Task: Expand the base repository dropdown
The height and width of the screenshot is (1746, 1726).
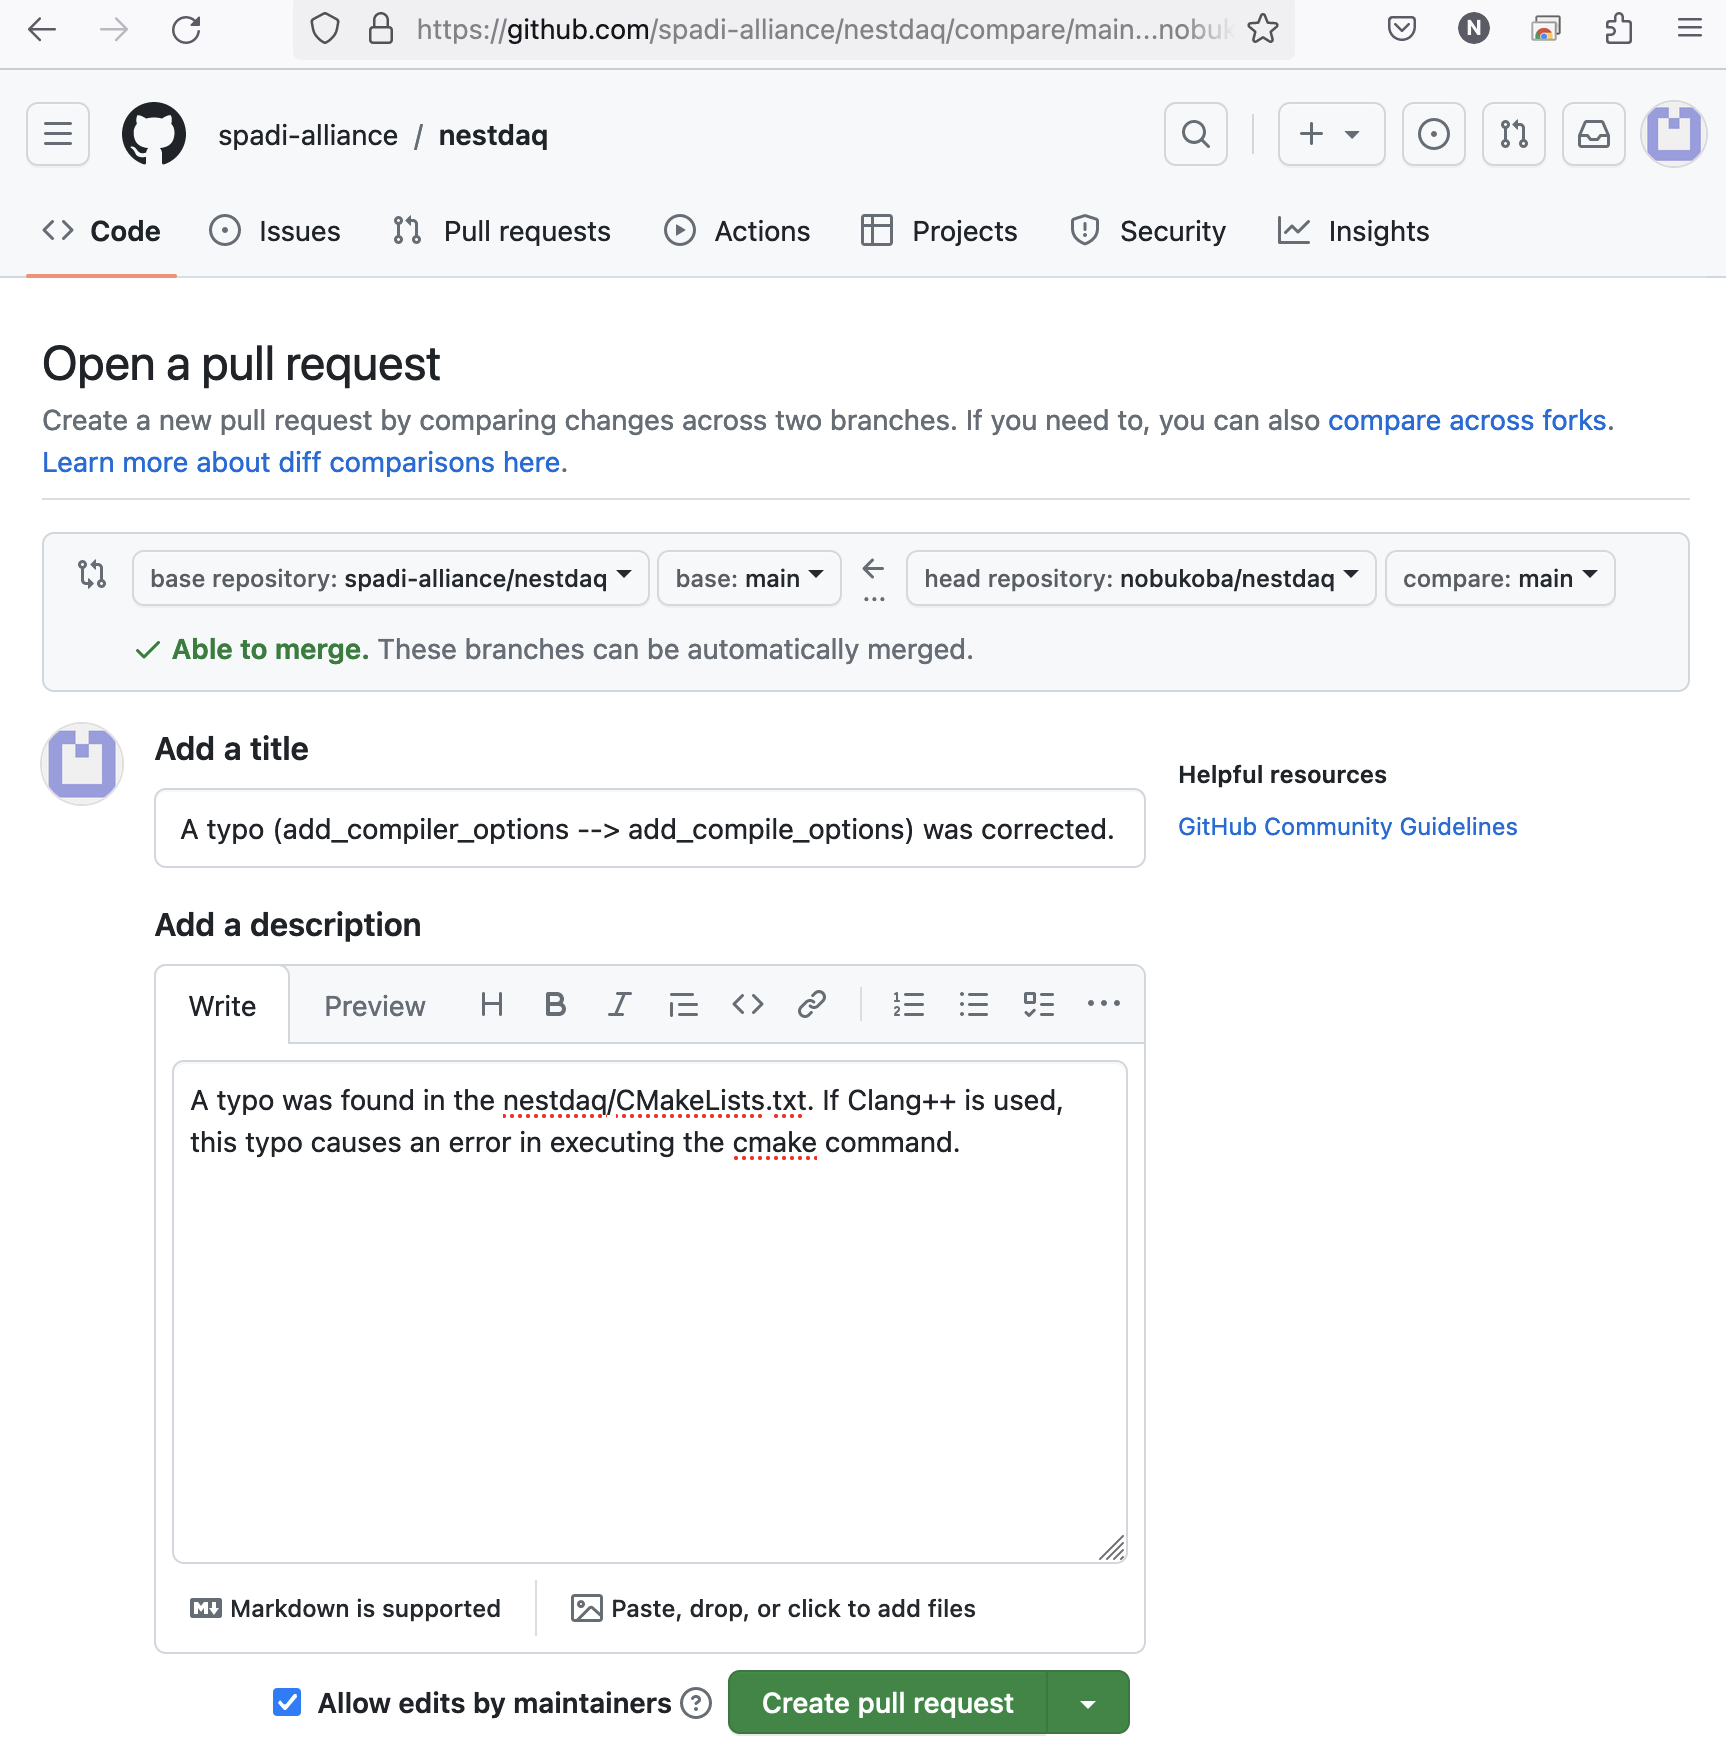Action: [390, 578]
